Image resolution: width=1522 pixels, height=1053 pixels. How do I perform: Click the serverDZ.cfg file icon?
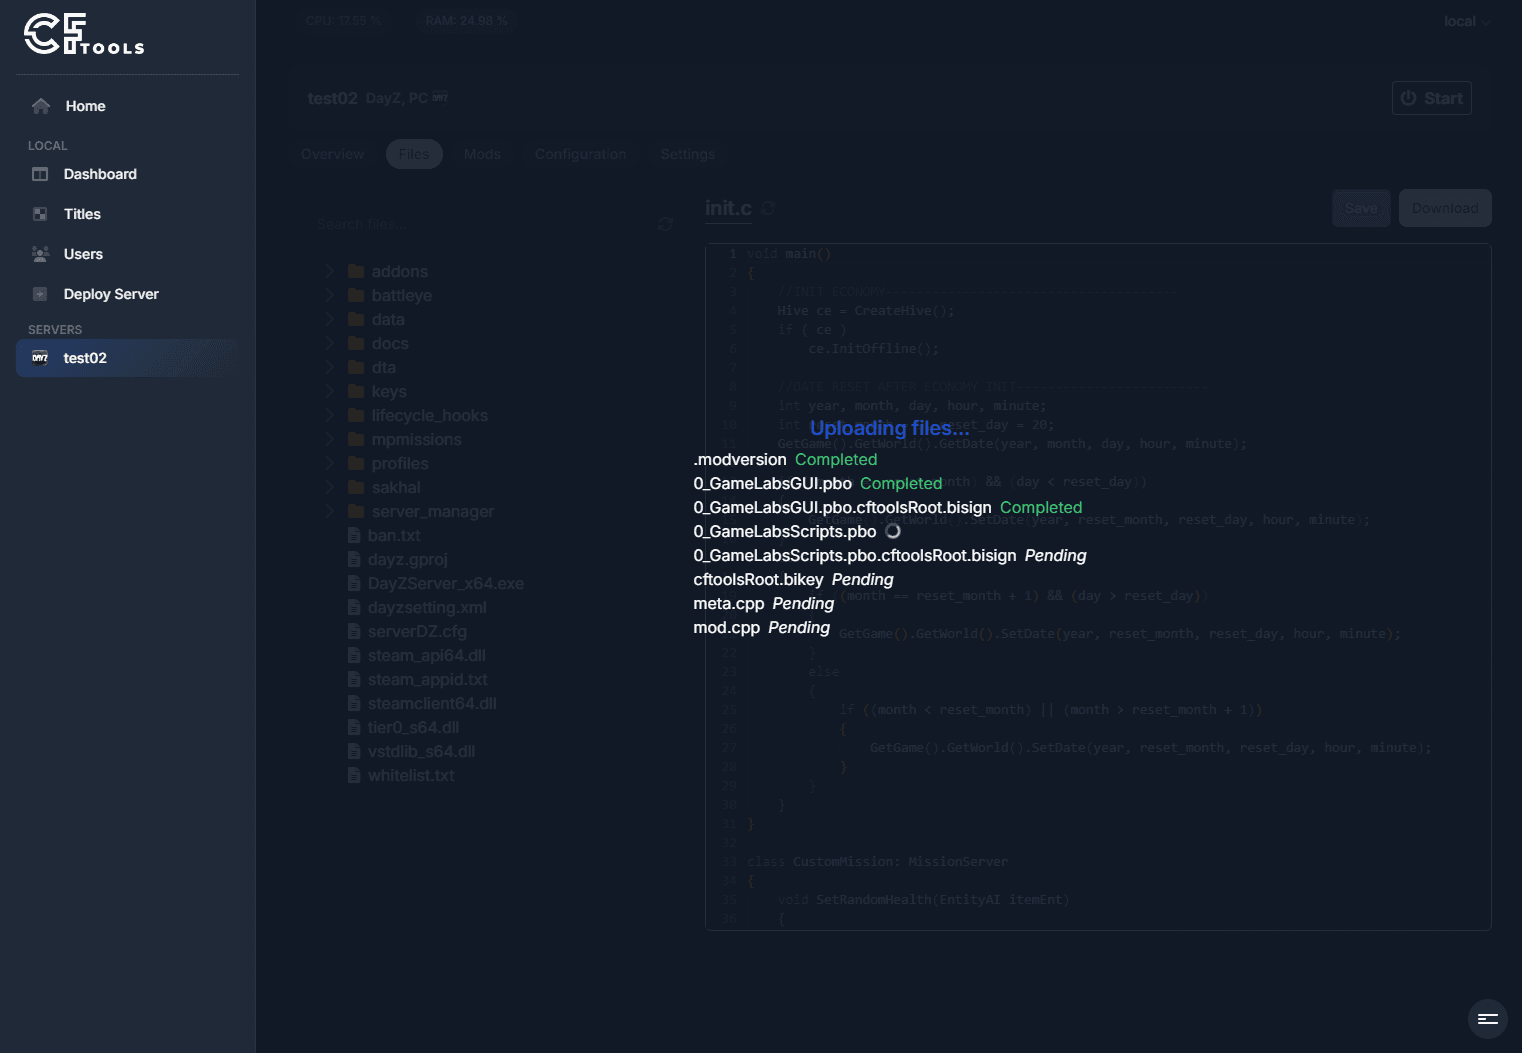pos(354,631)
